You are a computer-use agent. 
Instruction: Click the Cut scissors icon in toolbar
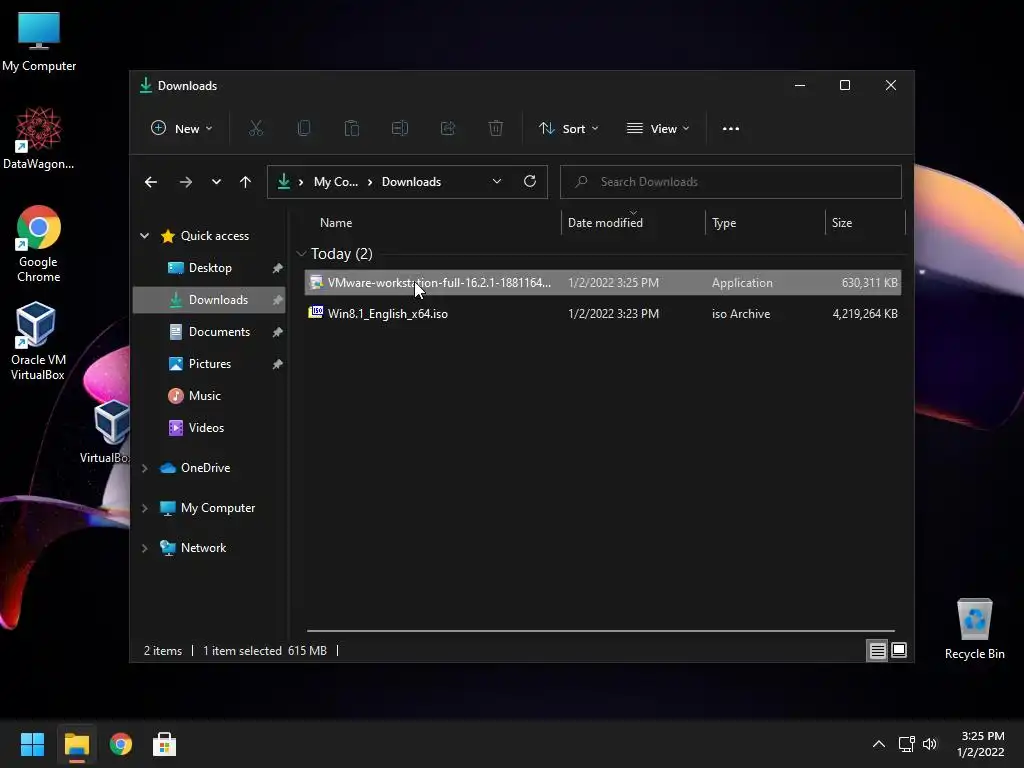click(x=255, y=129)
